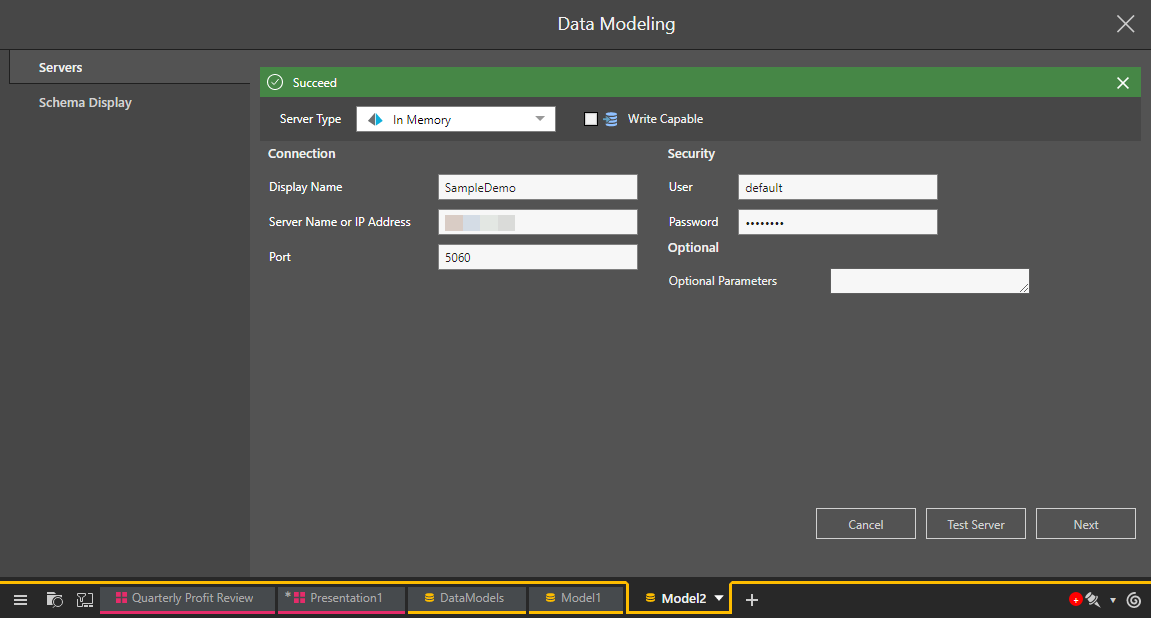
Task: Open the Server Type dropdown
Action: (455, 119)
